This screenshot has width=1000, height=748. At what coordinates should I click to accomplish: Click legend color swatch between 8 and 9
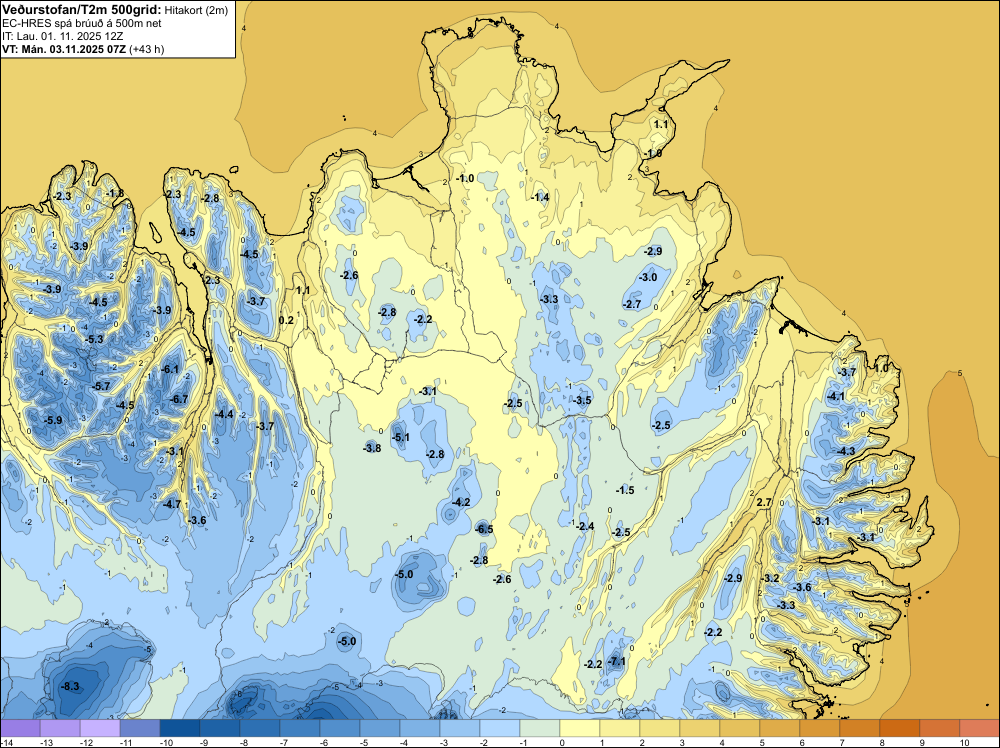[x=900, y=728]
